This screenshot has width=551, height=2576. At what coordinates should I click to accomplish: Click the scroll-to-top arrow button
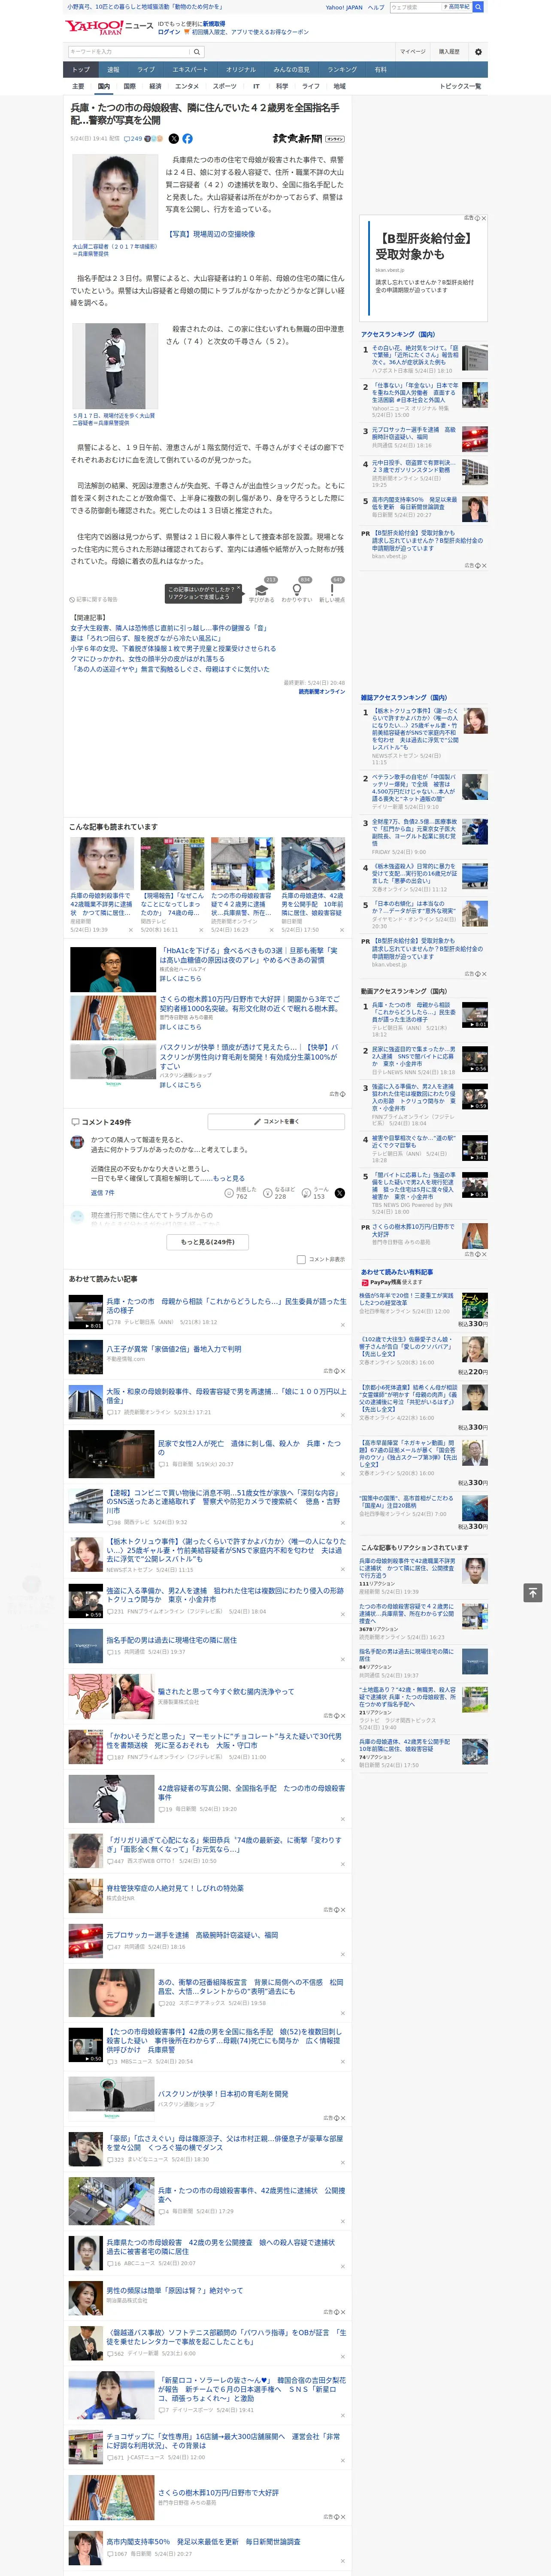[533, 1592]
